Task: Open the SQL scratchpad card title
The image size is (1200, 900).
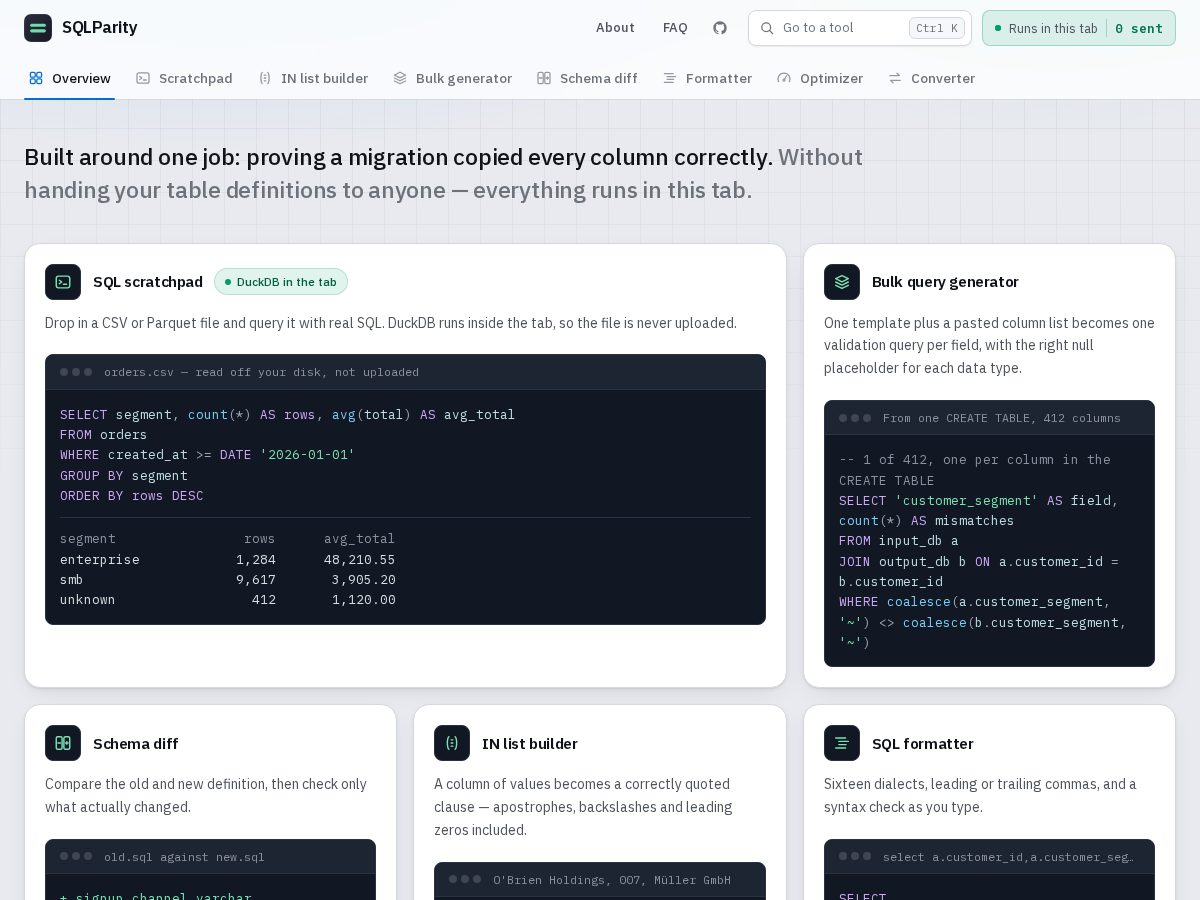Action: coord(148,282)
